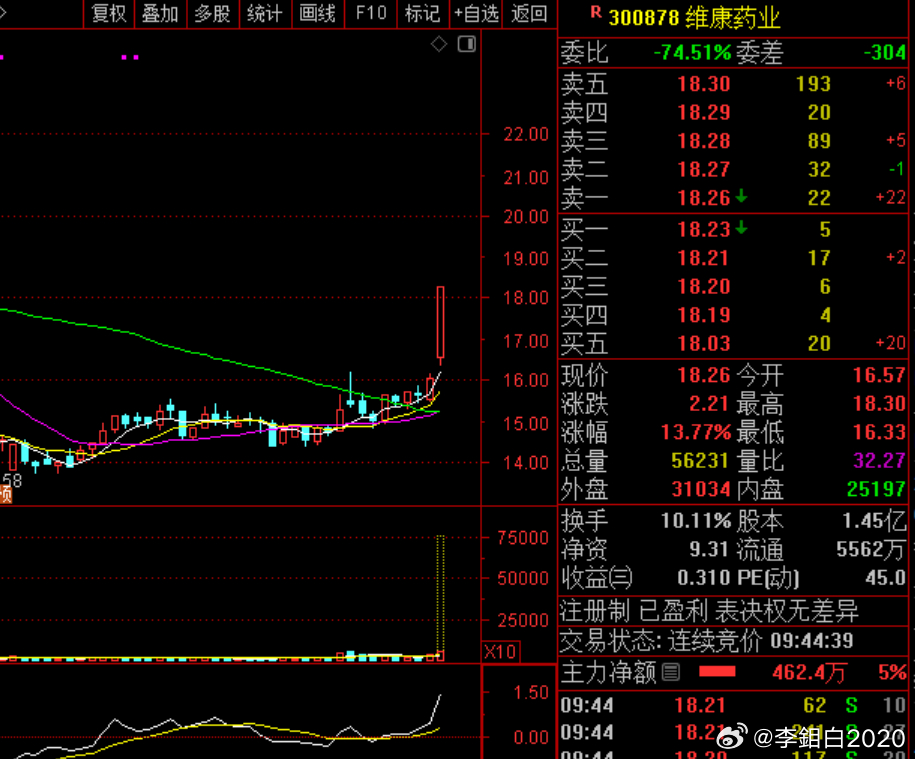The width and height of the screenshot is (915, 759).
Task: Open the 叠加 overlay option
Action: [x=160, y=13]
